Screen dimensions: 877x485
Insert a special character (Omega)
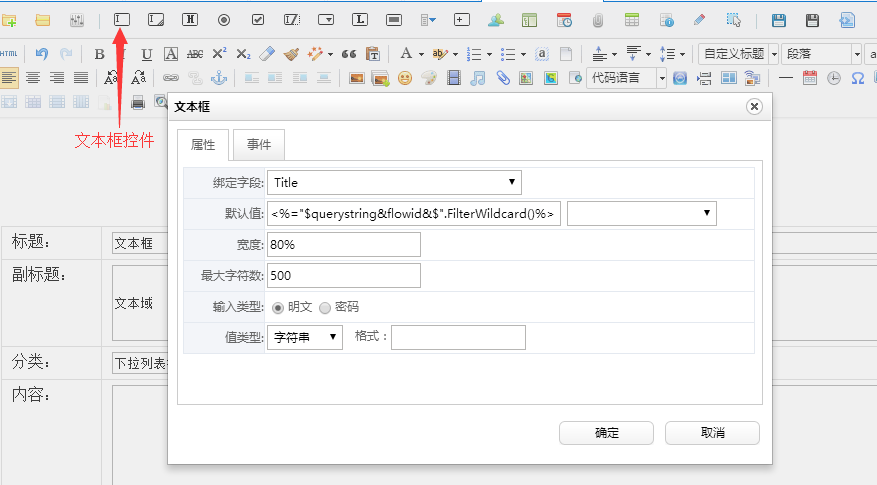[x=858, y=78]
